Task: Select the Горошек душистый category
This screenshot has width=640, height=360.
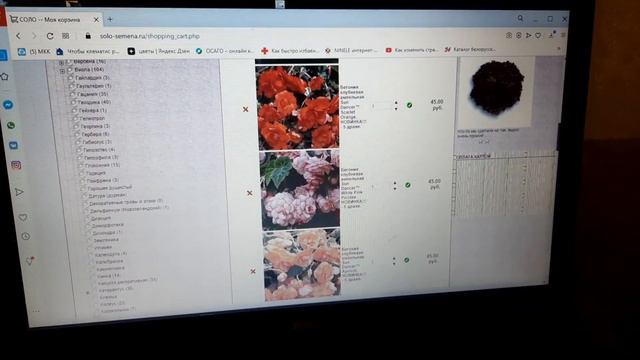Action: coord(110,188)
